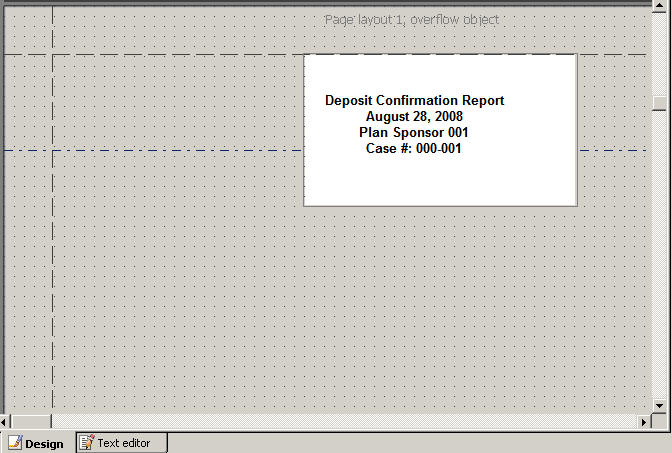672x453 pixels.
Task: Switch to the Design tab
Action: tap(36, 443)
